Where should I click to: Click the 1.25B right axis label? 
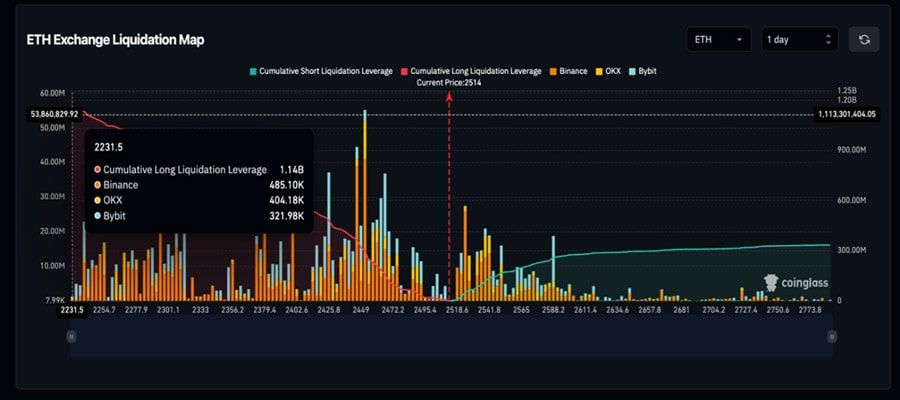(x=847, y=91)
